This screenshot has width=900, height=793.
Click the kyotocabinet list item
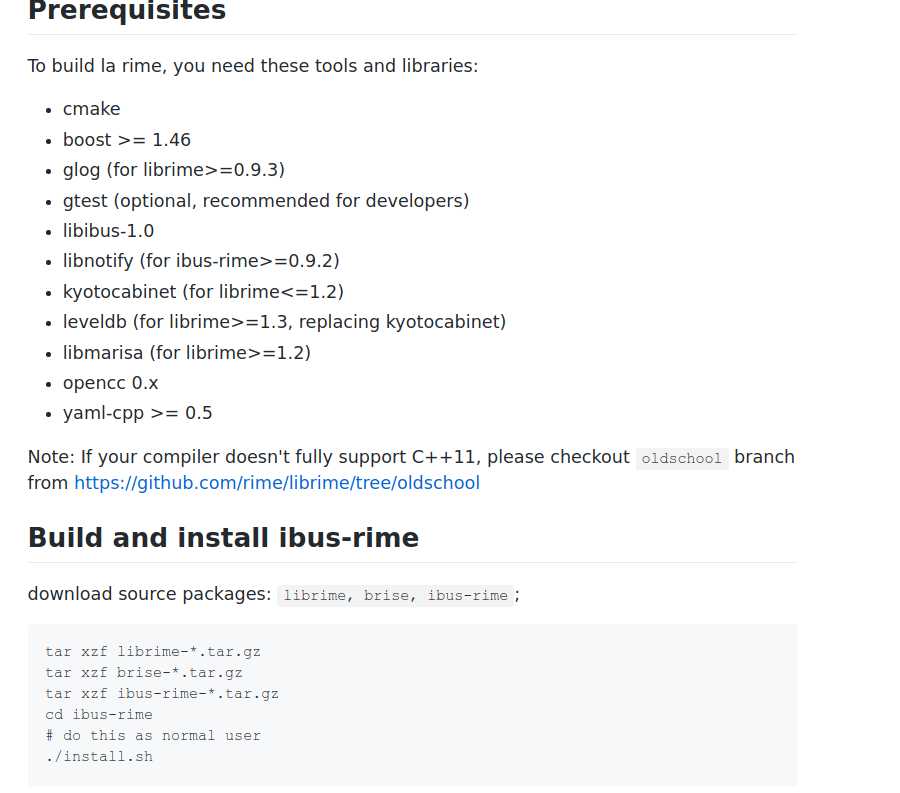[203, 292]
